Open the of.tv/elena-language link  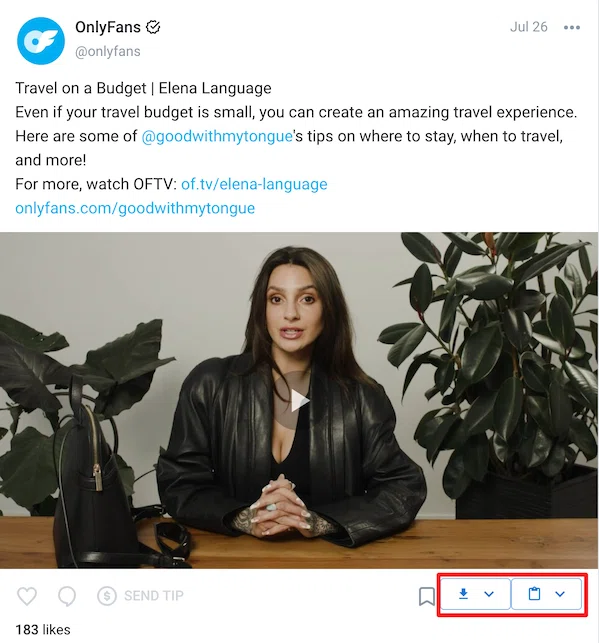[254, 184]
